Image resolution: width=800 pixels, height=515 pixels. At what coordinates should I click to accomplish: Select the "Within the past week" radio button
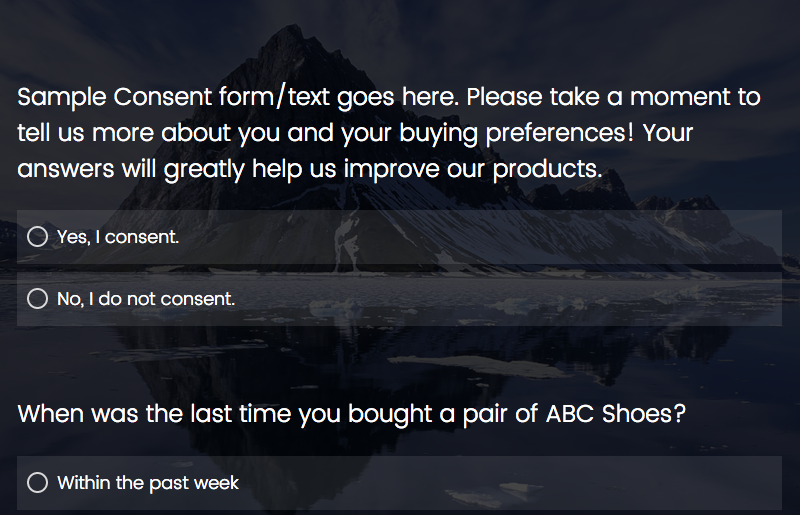[38, 483]
